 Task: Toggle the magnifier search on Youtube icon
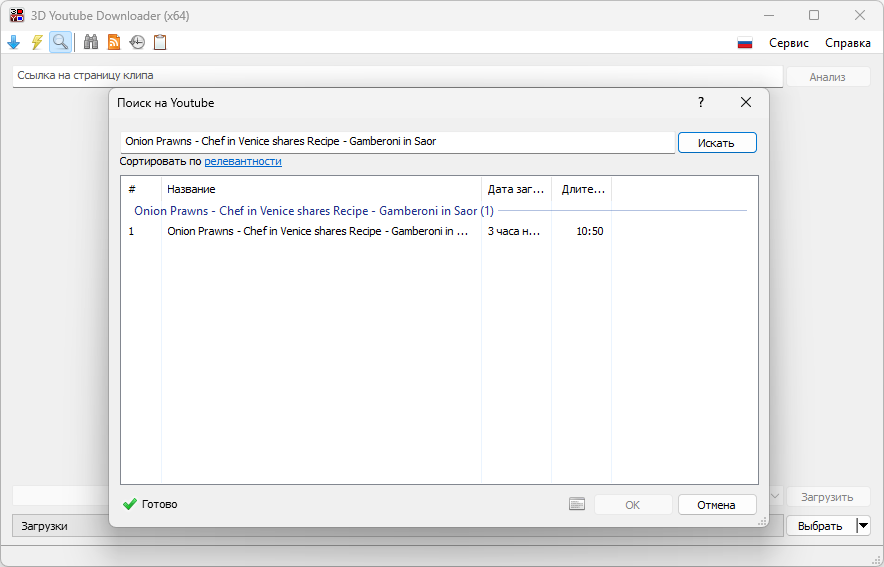click(60, 42)
